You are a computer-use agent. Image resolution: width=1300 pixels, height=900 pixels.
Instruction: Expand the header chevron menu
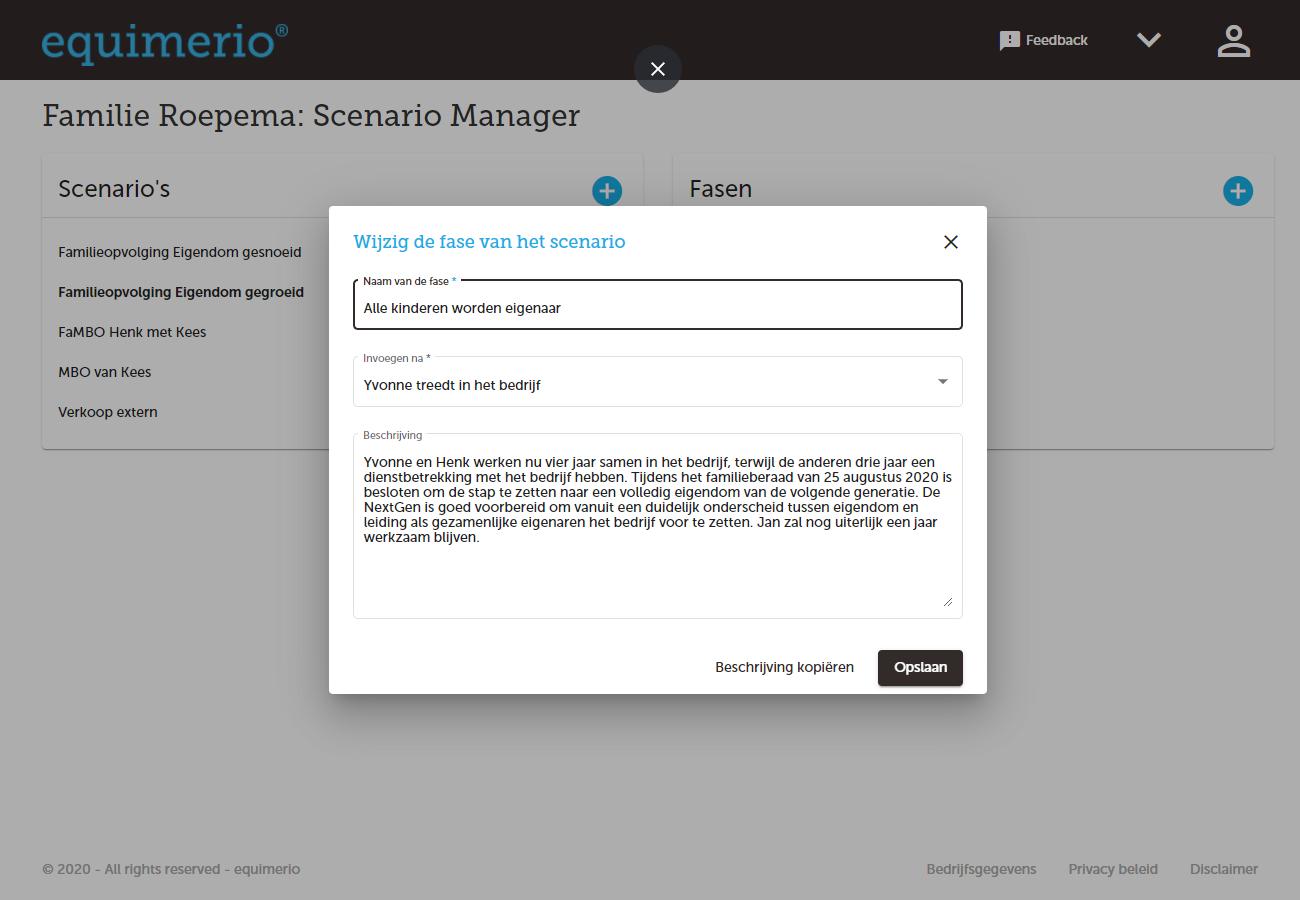pos(1149,40)
